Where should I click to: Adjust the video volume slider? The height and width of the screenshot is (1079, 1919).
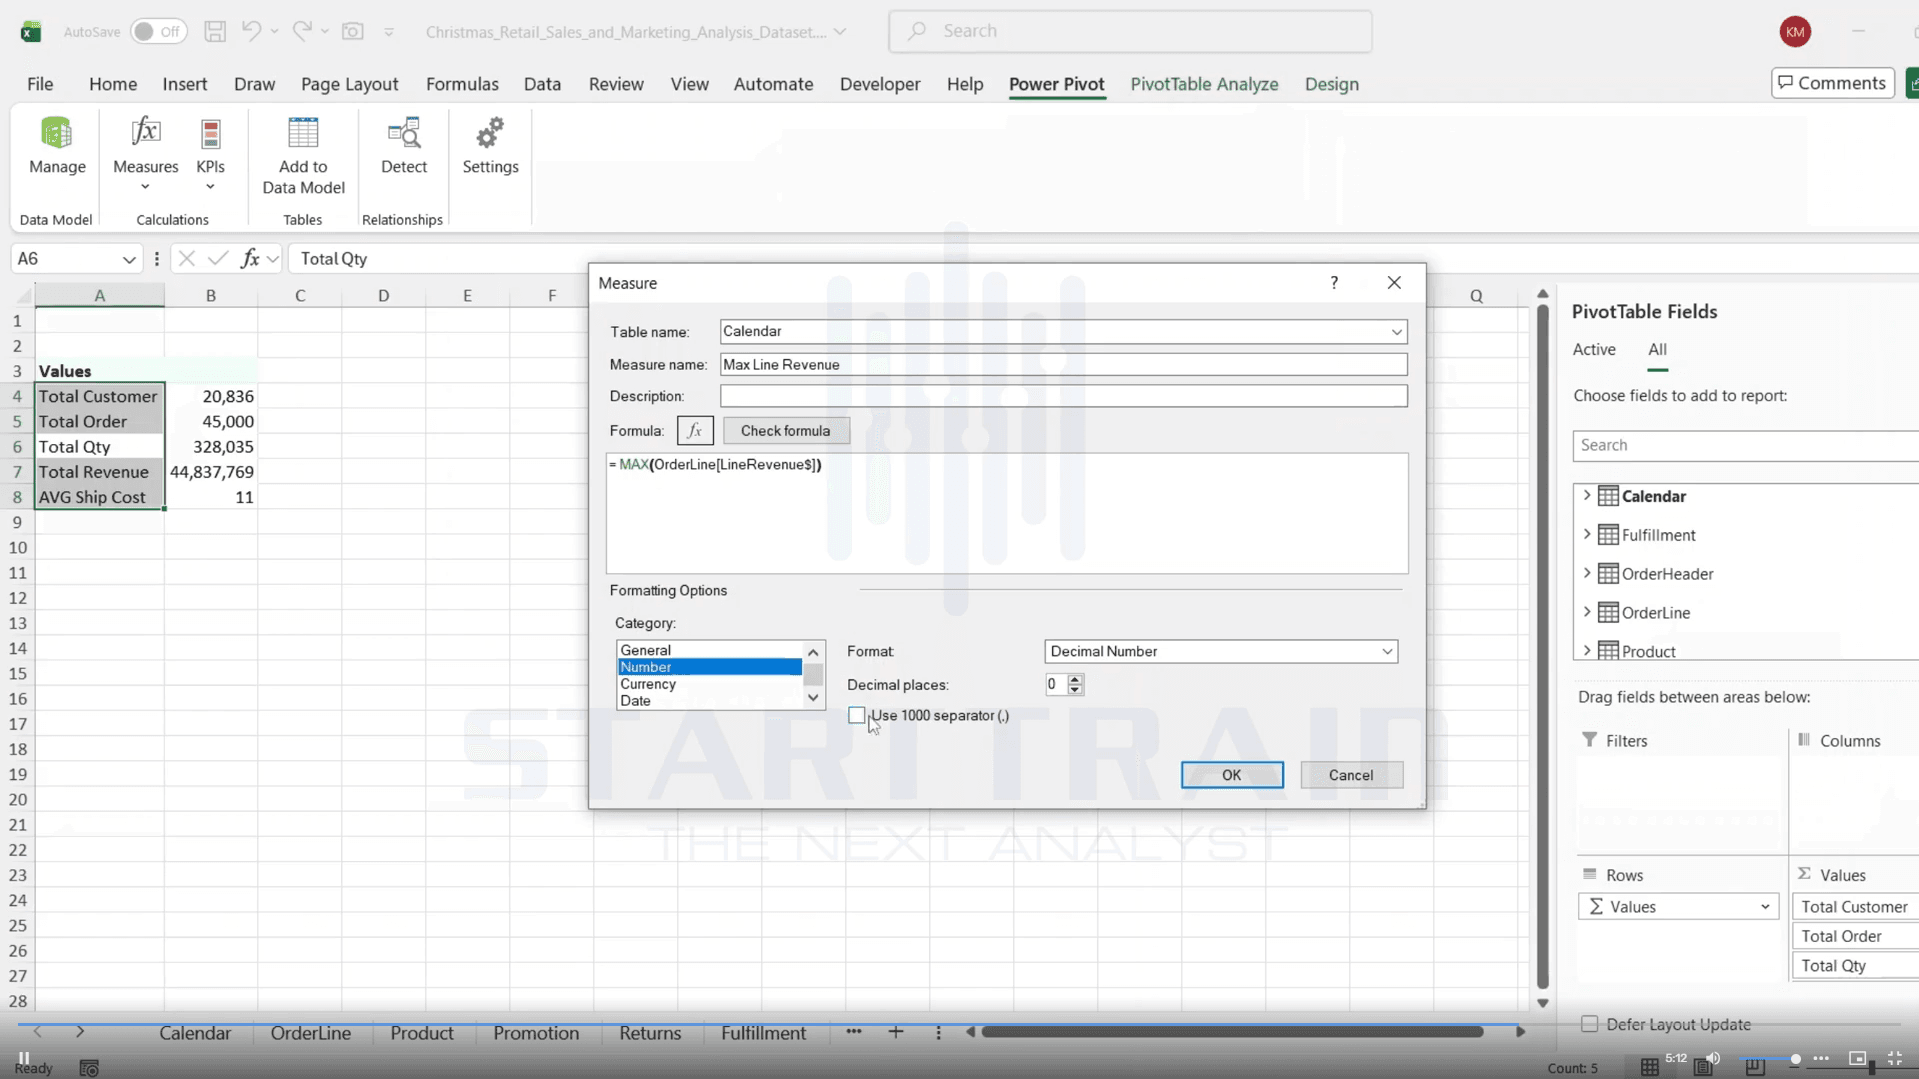[1771, 1058]
